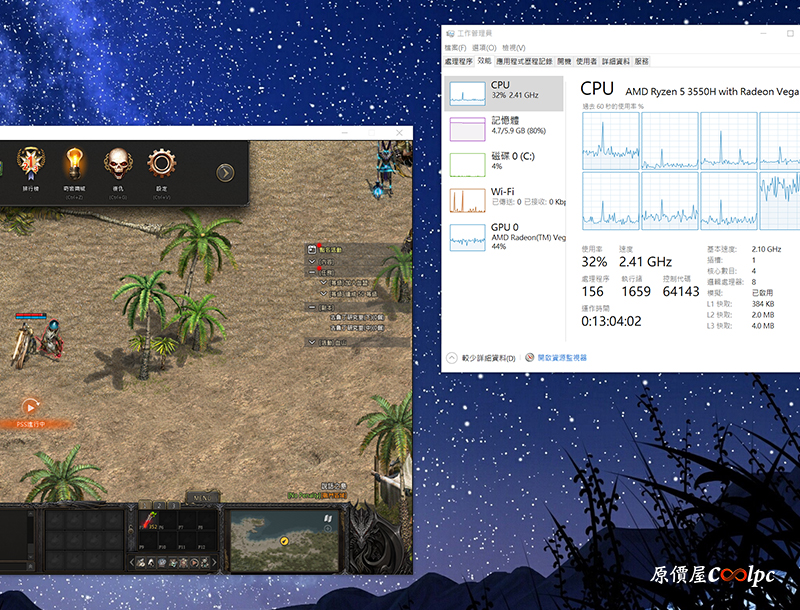Click the right arrow of shortcut icon bar
The height and width of the screenshot is (610, 800).
[x=214, y=563]
